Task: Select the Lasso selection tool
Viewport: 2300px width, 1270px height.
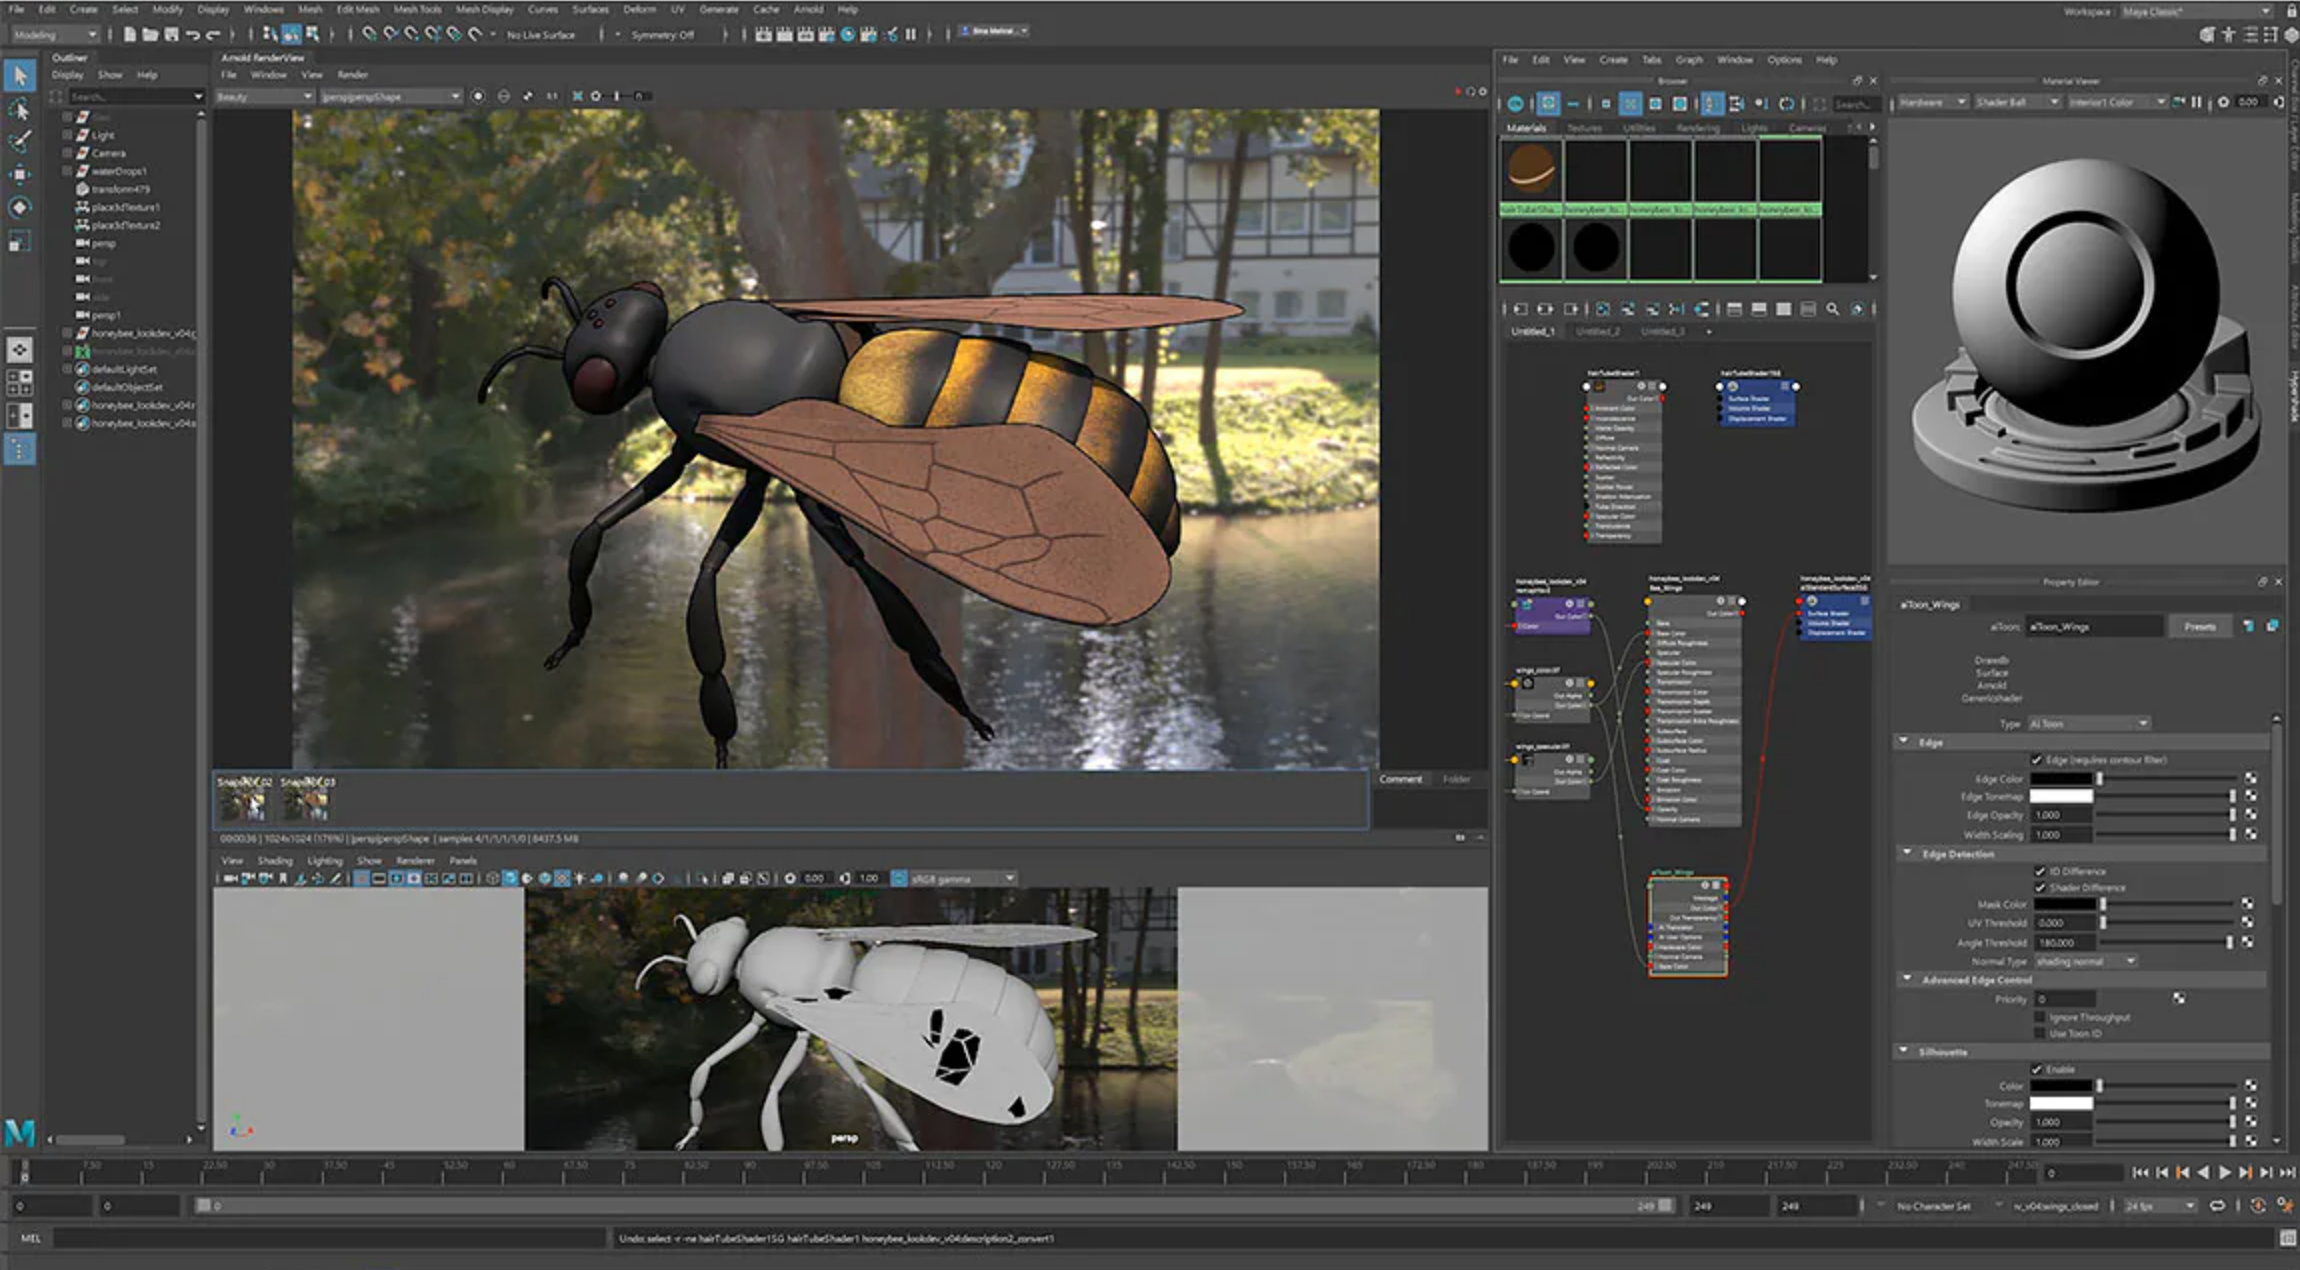Action: tap(18, 108)
